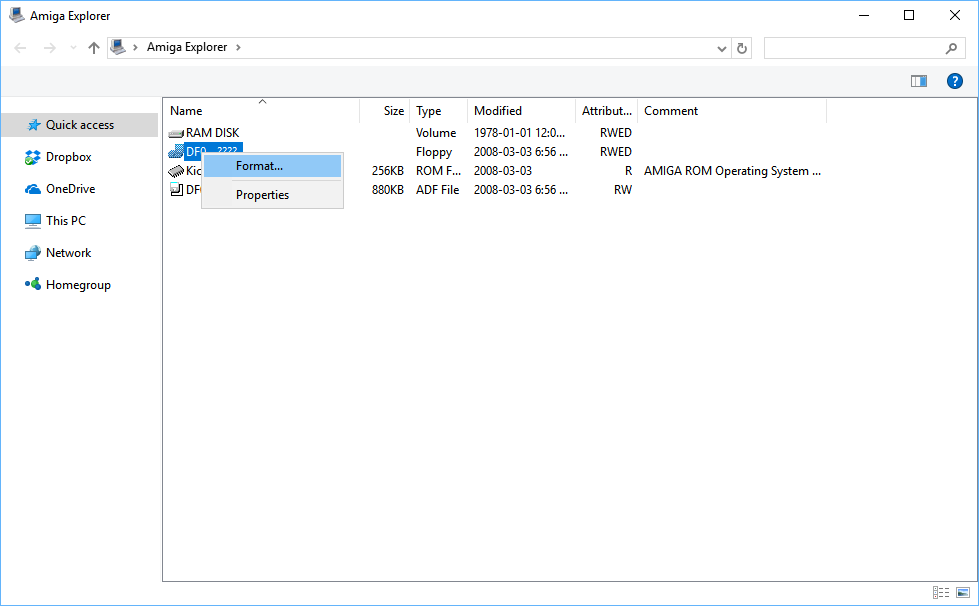Click the Dropbox icon in the sidebar
The height and width of the screenshot is (606, 979).
[x=32, y=157]
